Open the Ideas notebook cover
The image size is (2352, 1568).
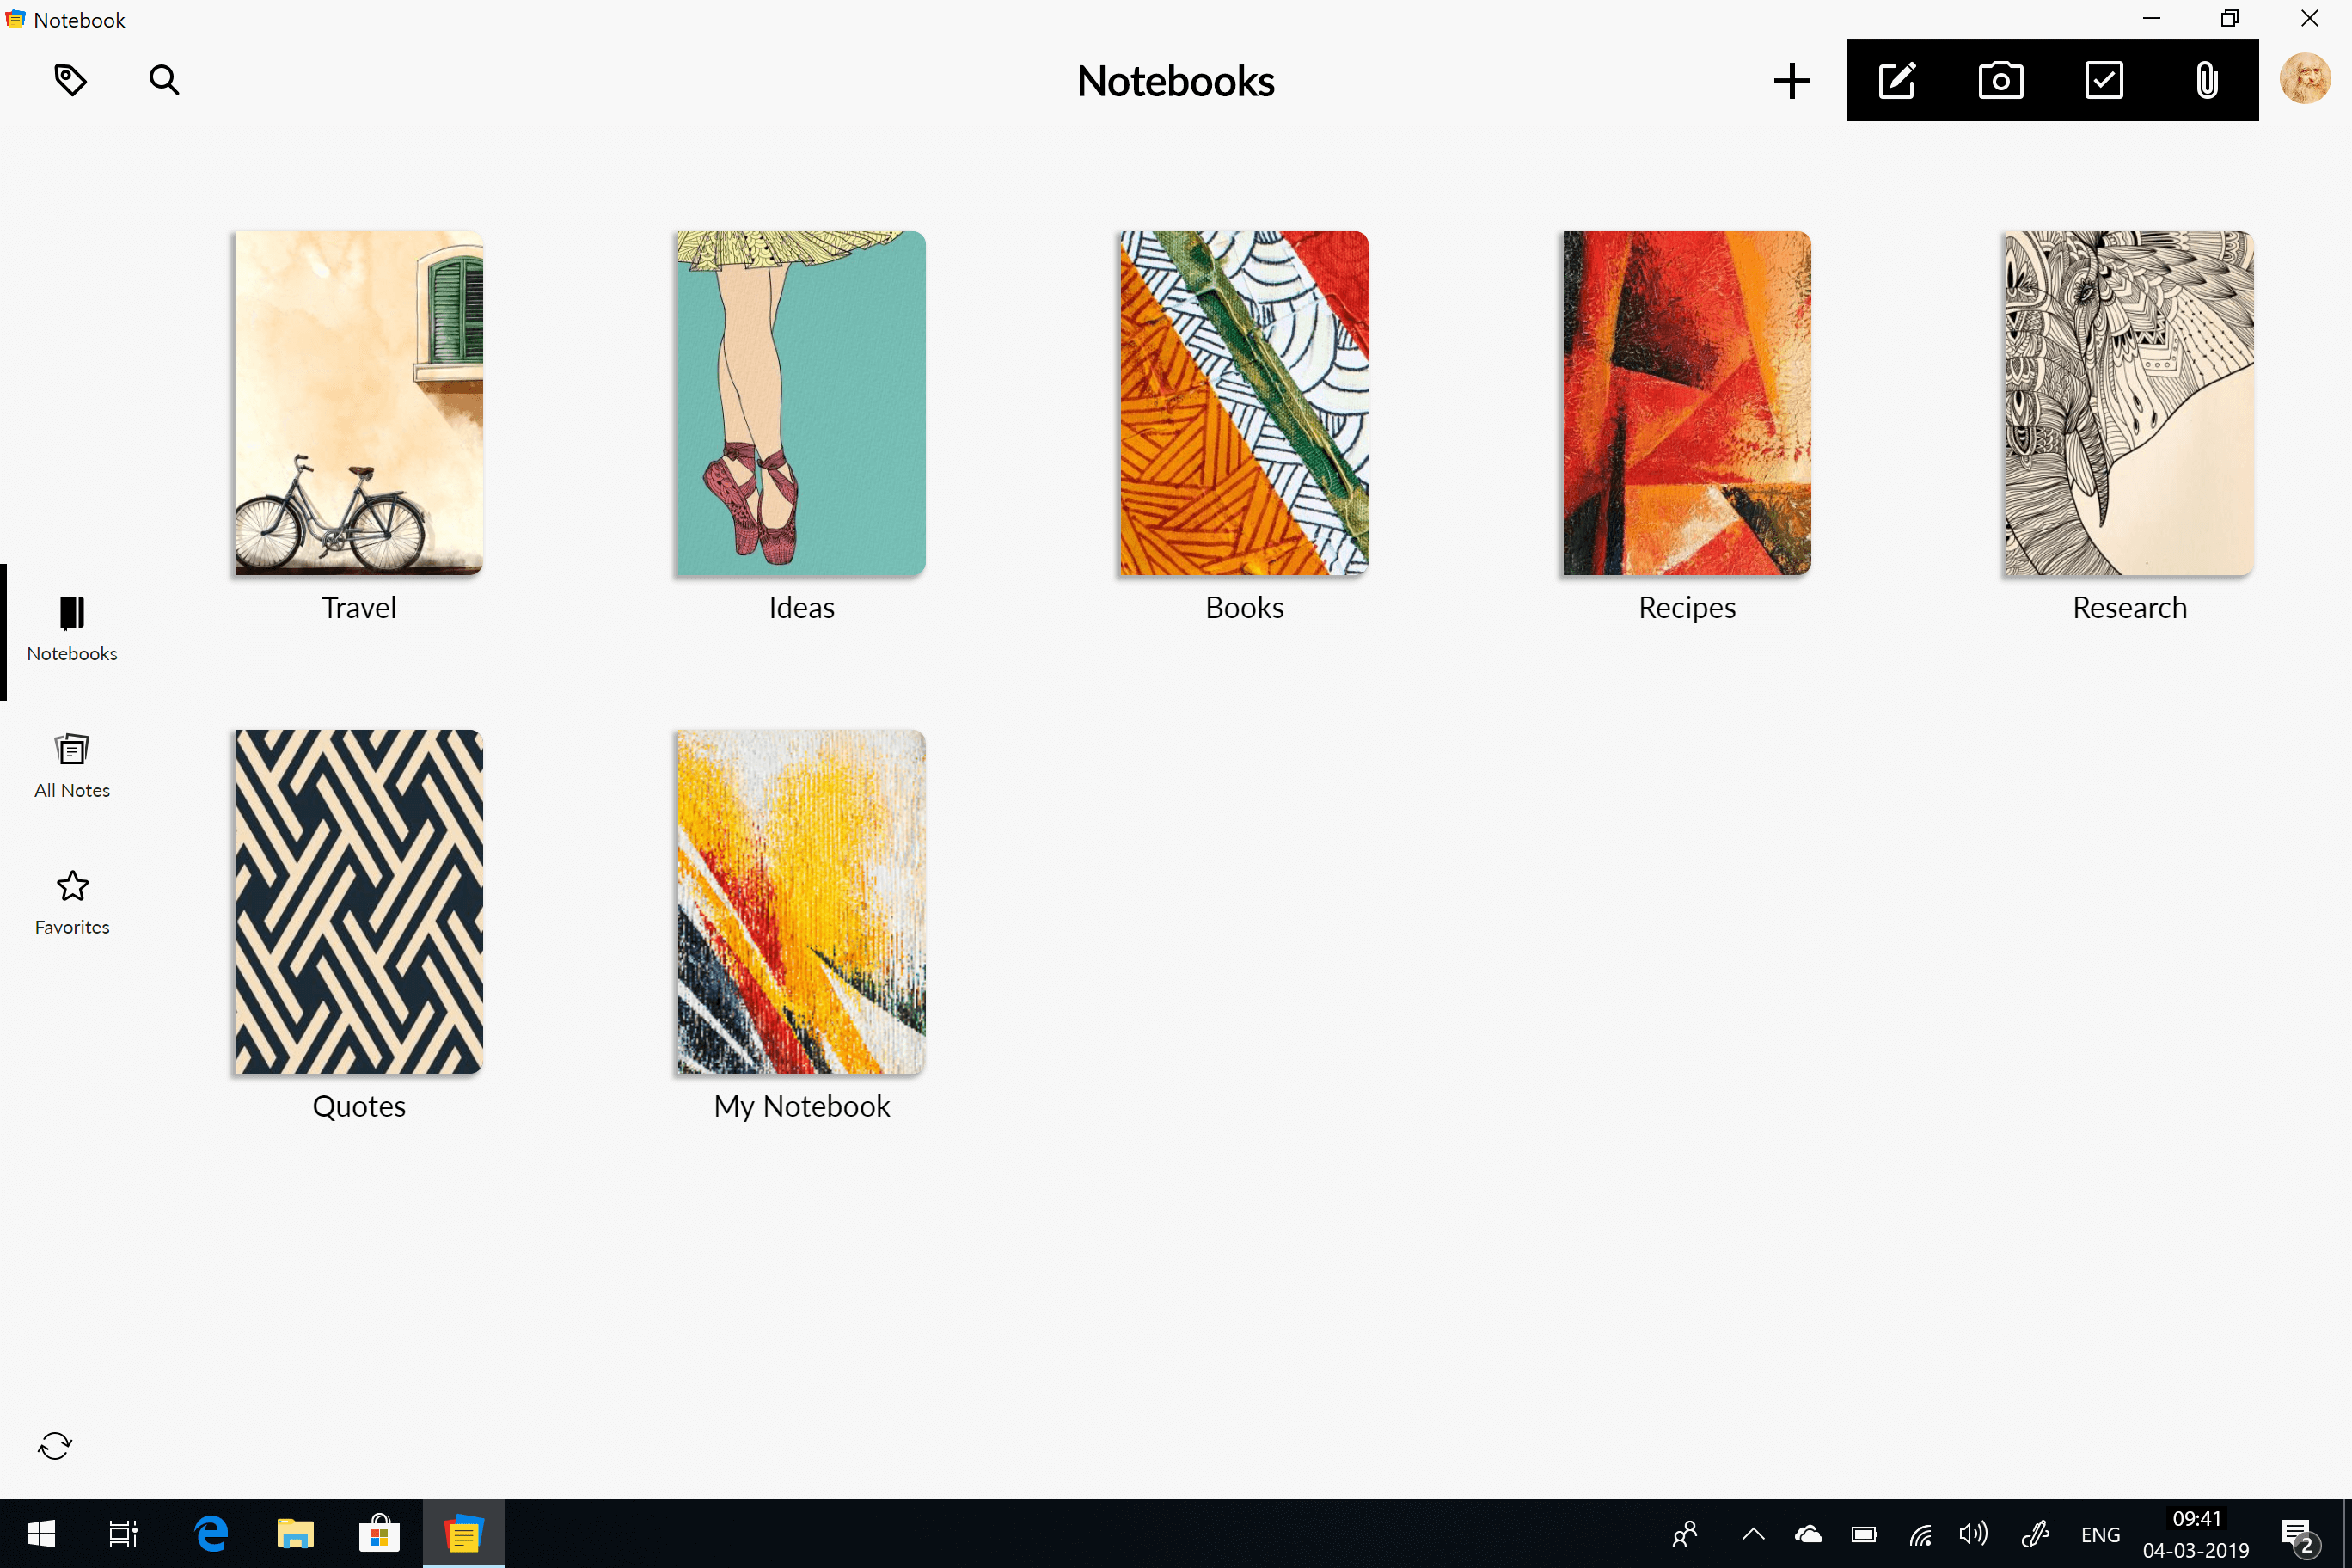coord(801,403)
